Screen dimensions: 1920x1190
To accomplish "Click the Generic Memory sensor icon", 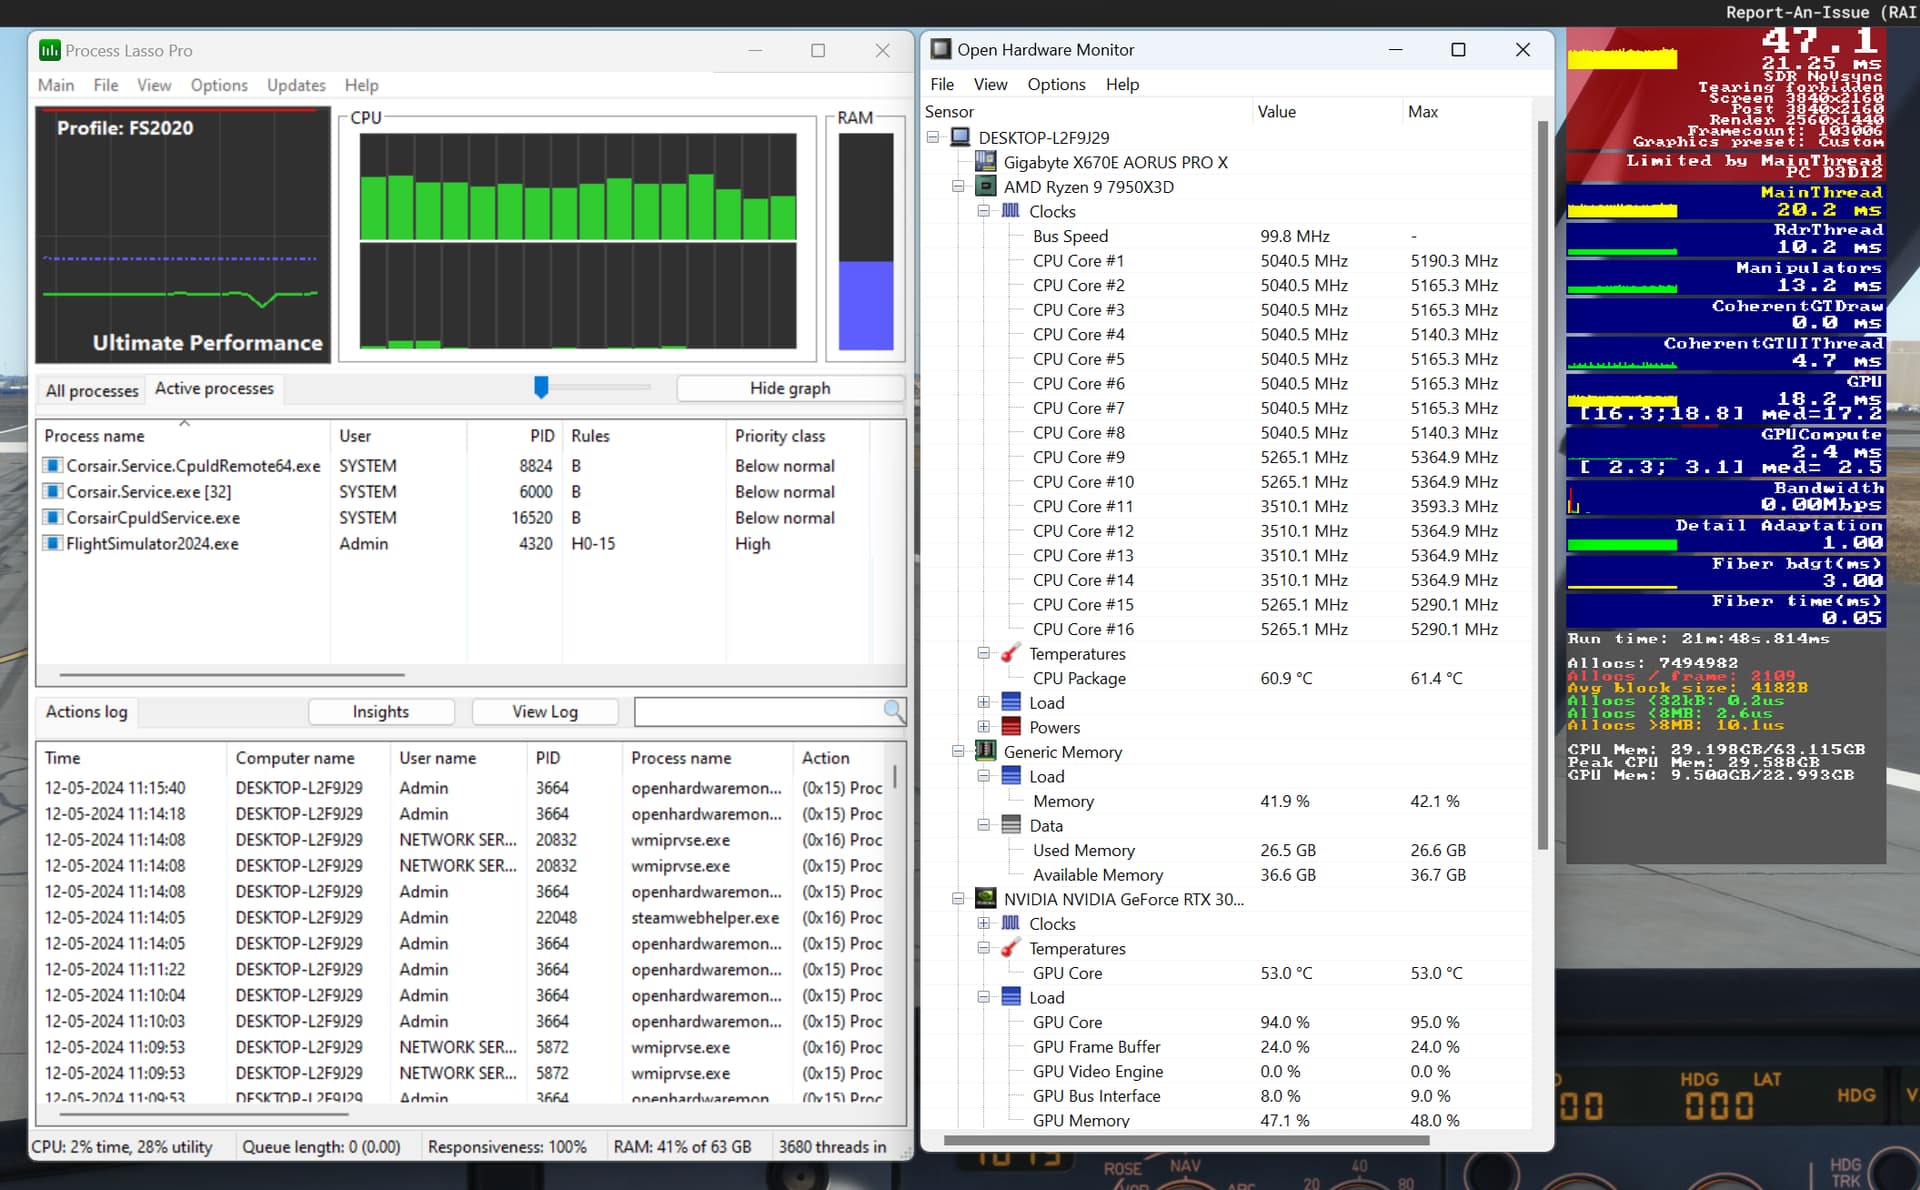I will (985, 751).
